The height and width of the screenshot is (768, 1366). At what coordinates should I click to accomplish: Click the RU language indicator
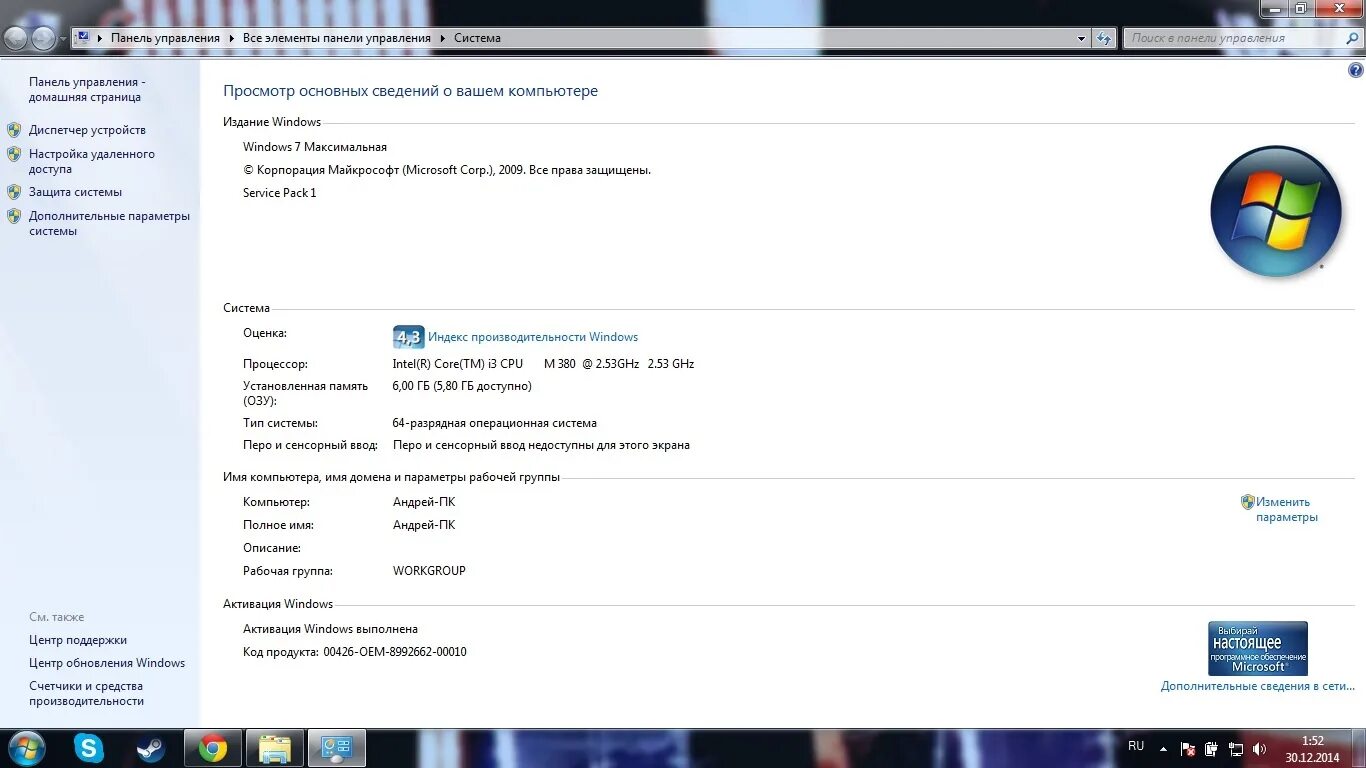click(1136, 746)
